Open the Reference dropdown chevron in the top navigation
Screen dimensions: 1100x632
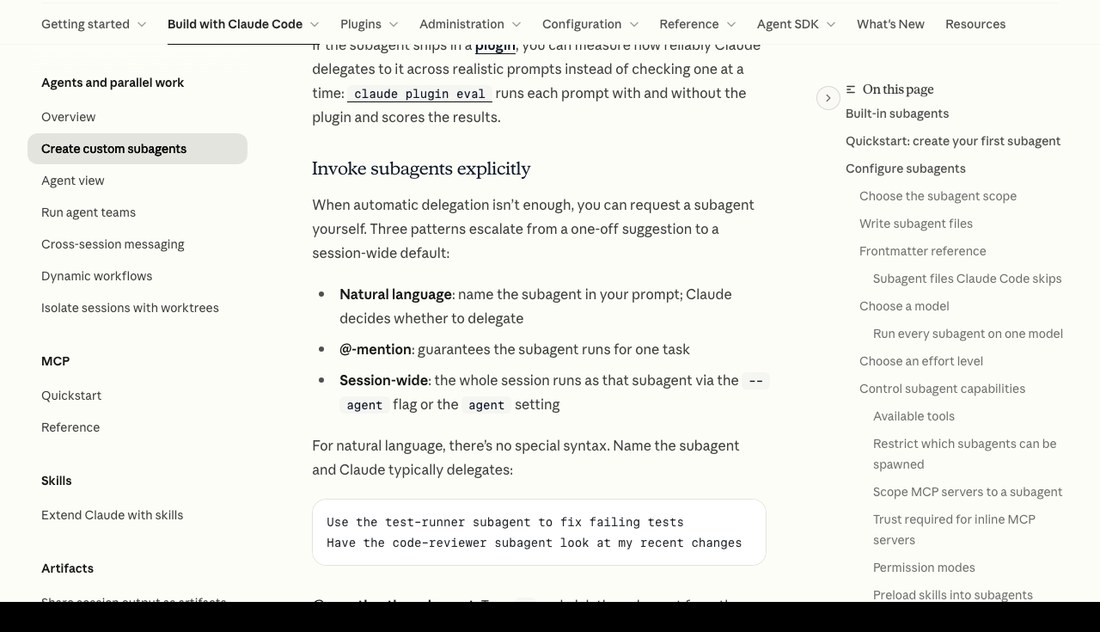coord(731,25)
